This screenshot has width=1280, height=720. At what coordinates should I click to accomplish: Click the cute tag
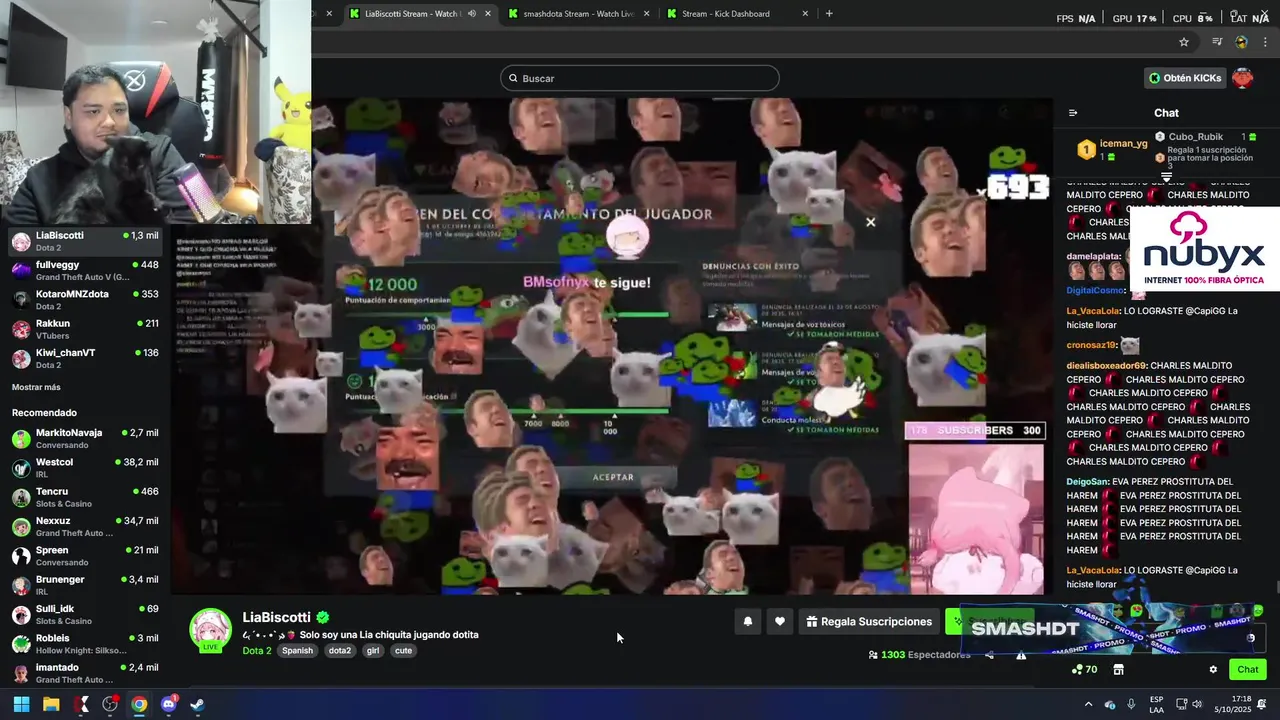(x=403, y=650)
